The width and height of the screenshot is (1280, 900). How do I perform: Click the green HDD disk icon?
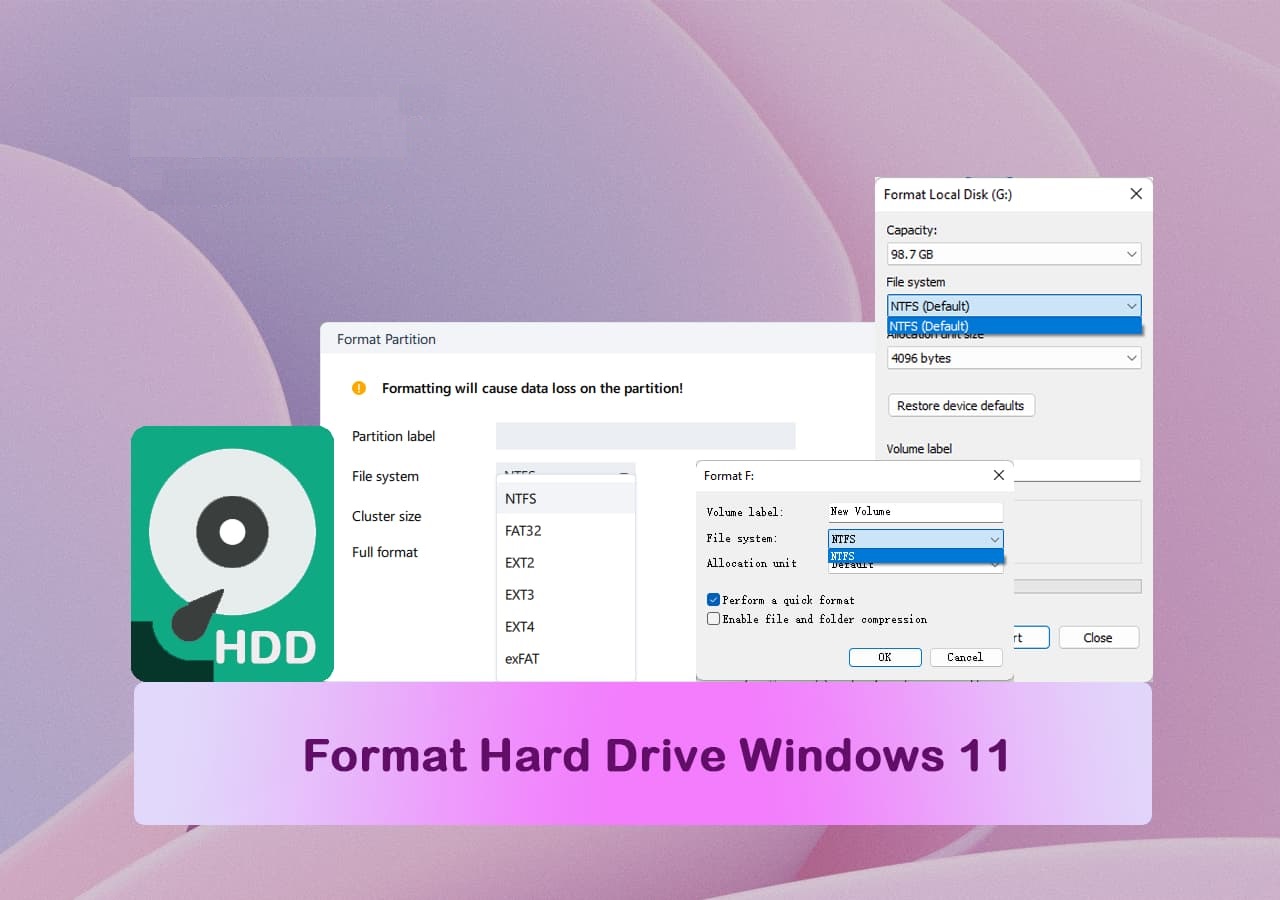(x=232, y=554)
